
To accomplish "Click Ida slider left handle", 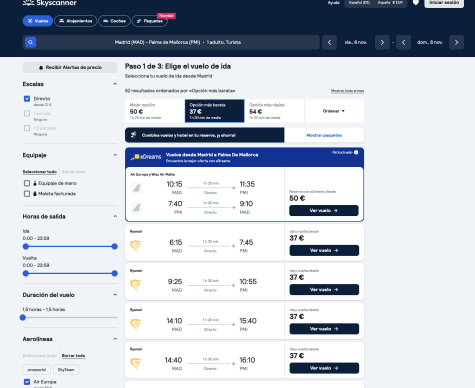I will pos(26,246).
